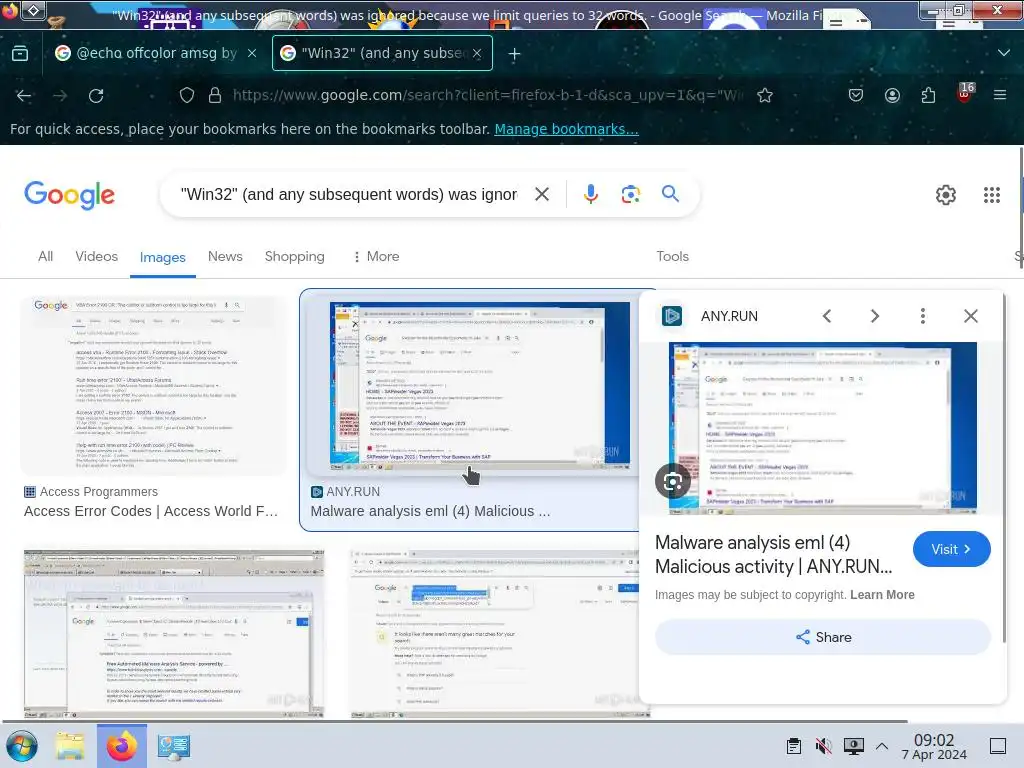Go to Google home via logo
Image resolution: width=1024 pixels, height=768 pixels.
coord(69,195)
